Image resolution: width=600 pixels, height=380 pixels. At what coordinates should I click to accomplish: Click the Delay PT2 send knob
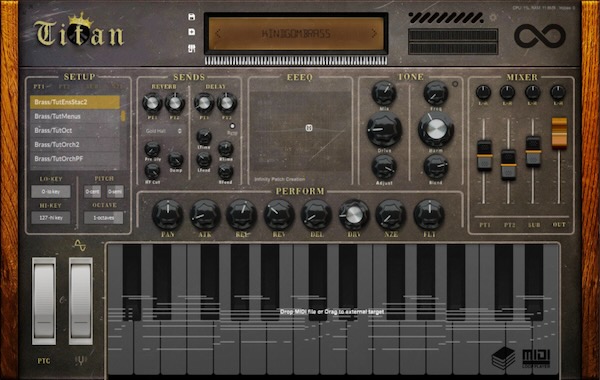227,103
